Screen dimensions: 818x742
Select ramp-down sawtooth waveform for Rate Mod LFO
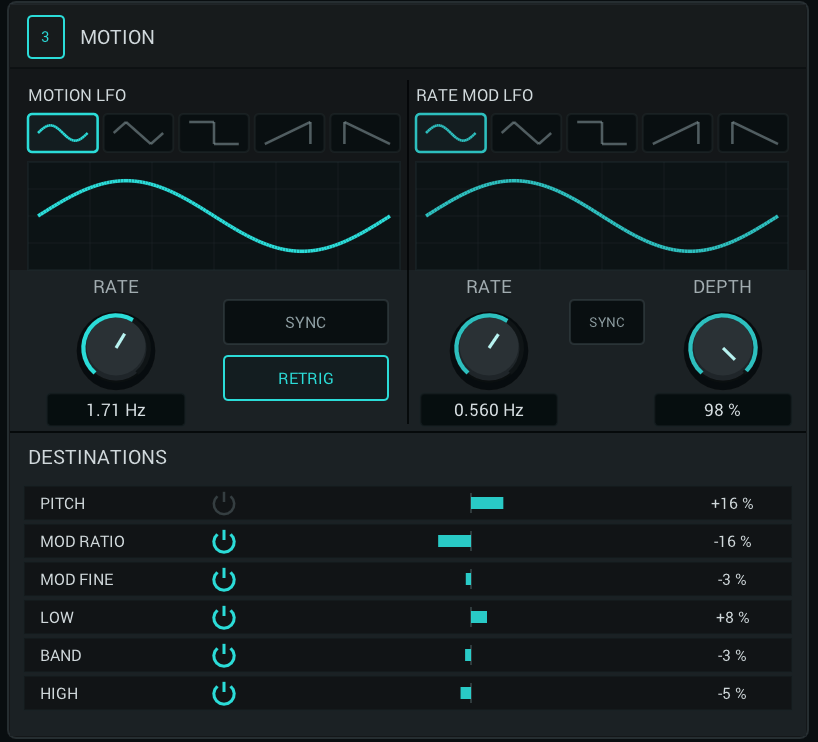pos(753,133)
